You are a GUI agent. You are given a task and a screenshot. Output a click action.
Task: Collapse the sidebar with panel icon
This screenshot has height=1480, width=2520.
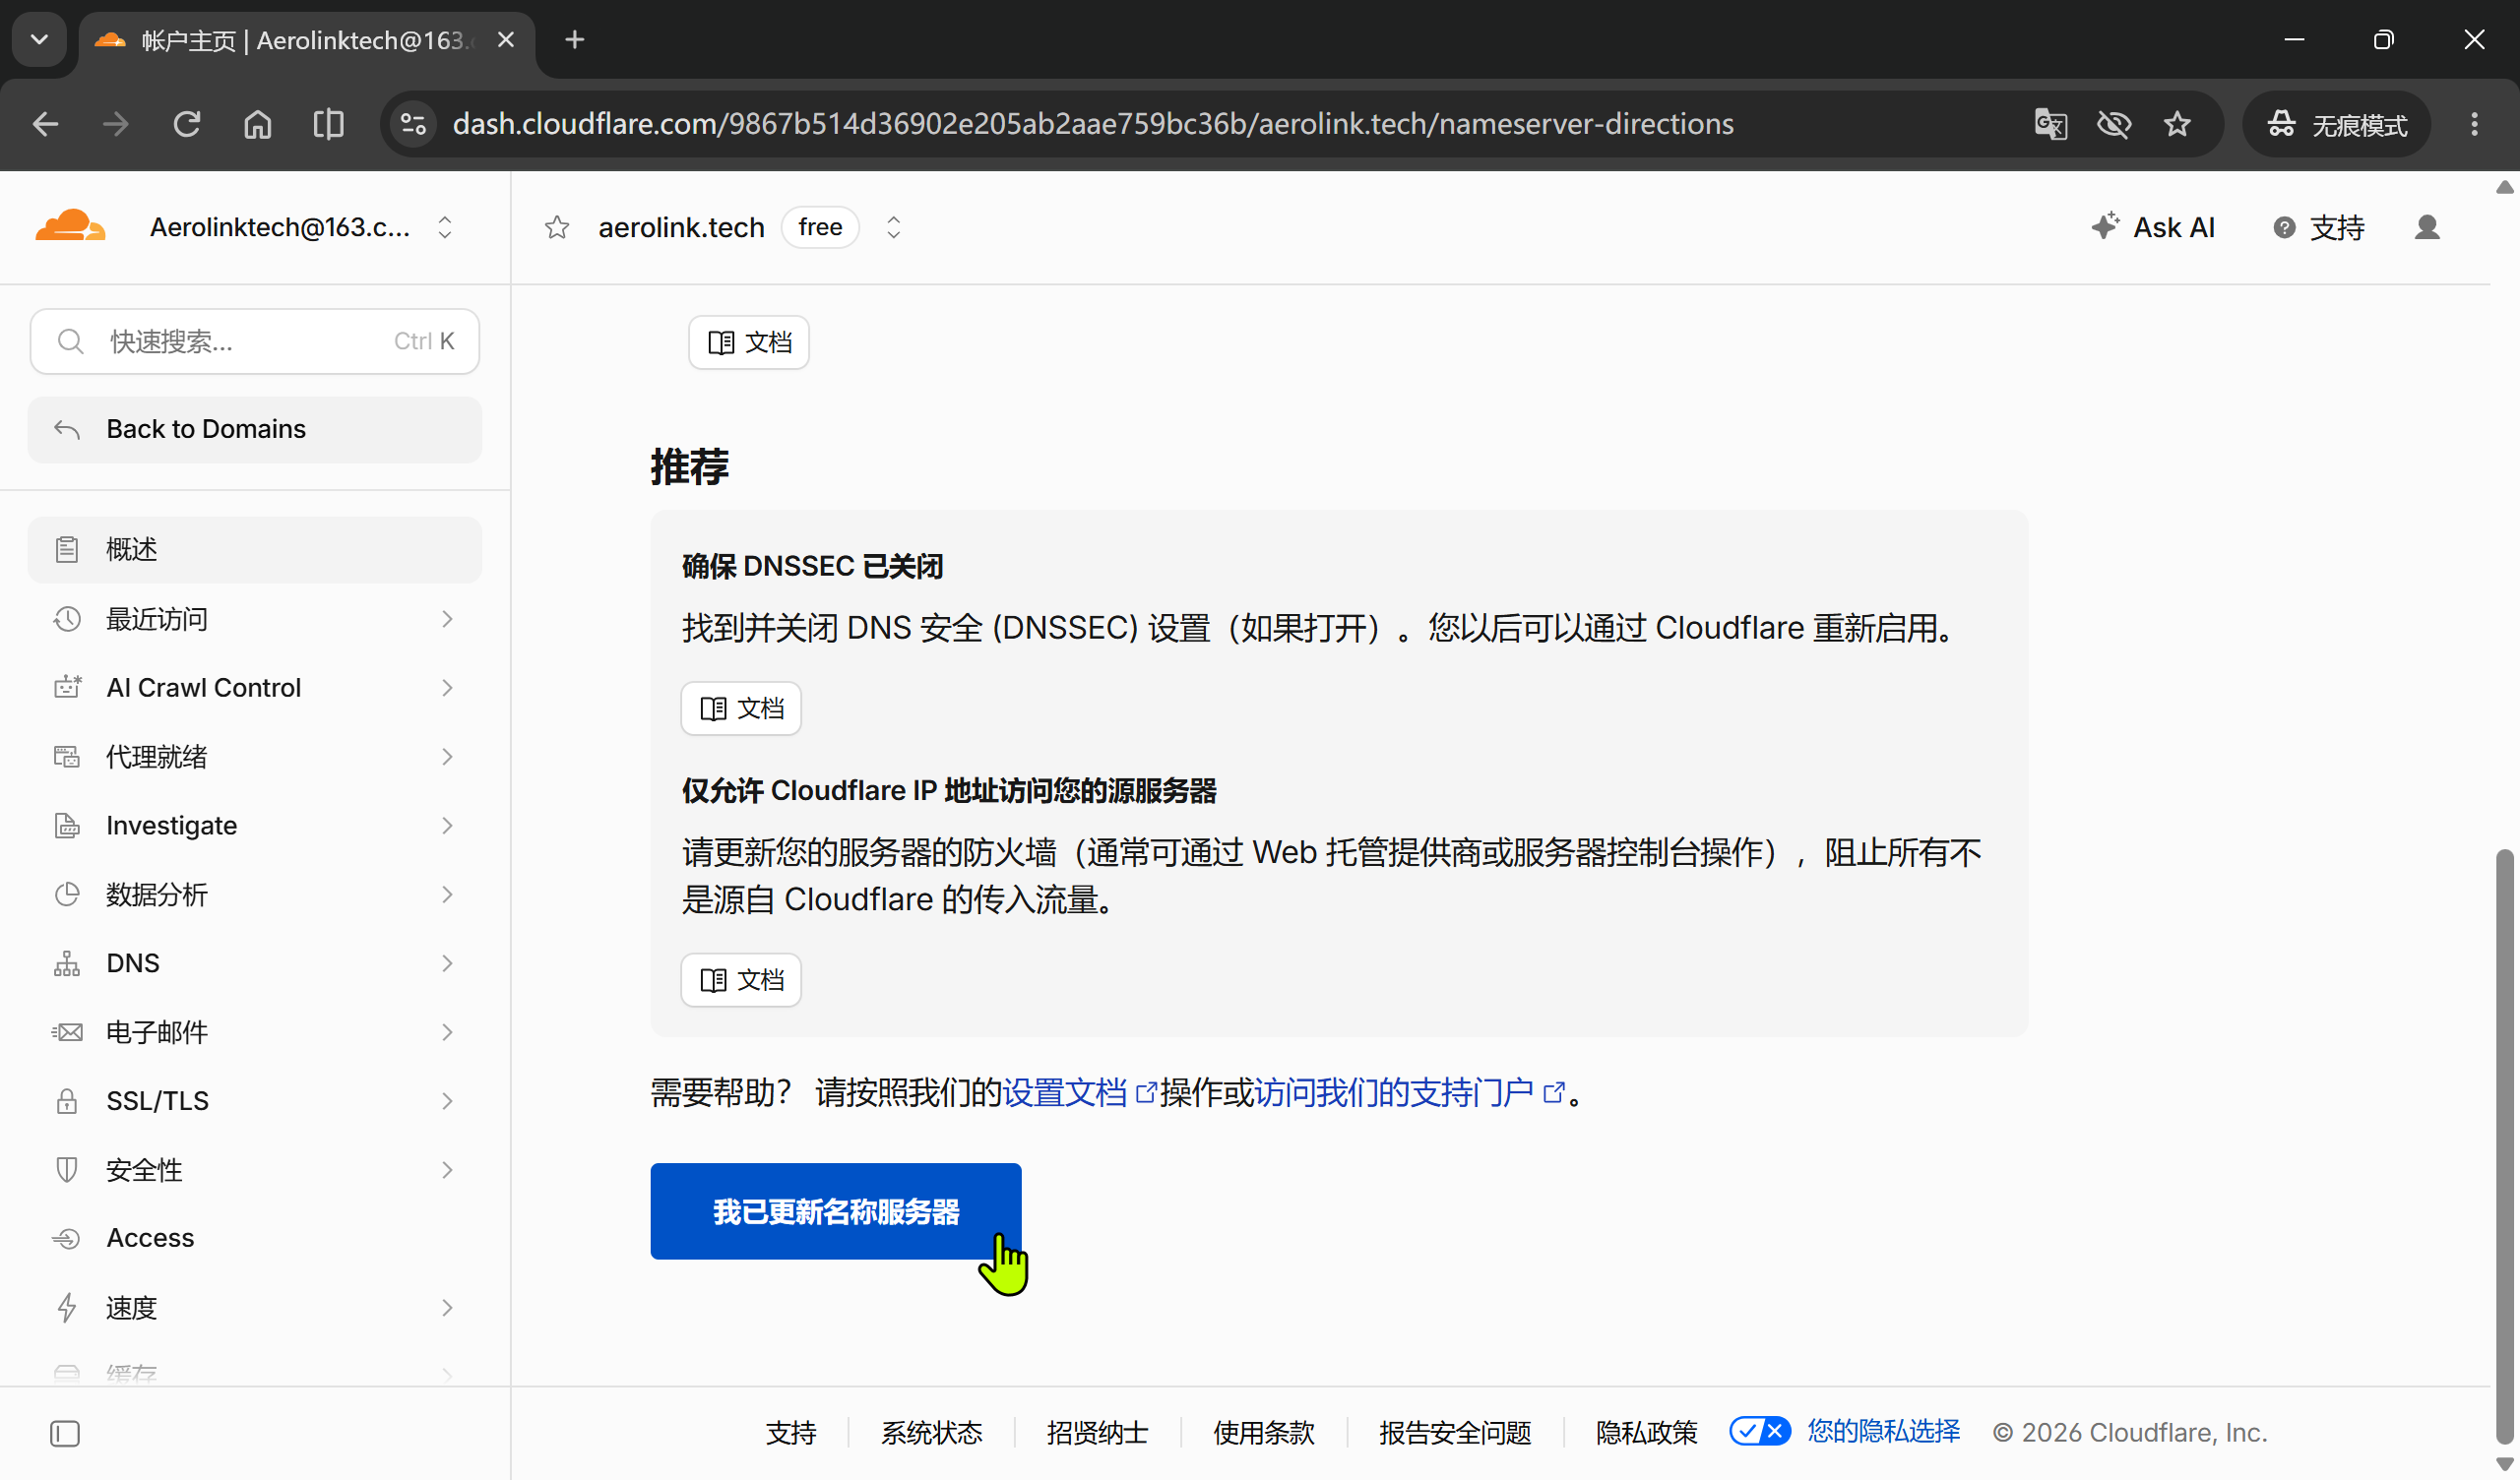(65, 1433)
